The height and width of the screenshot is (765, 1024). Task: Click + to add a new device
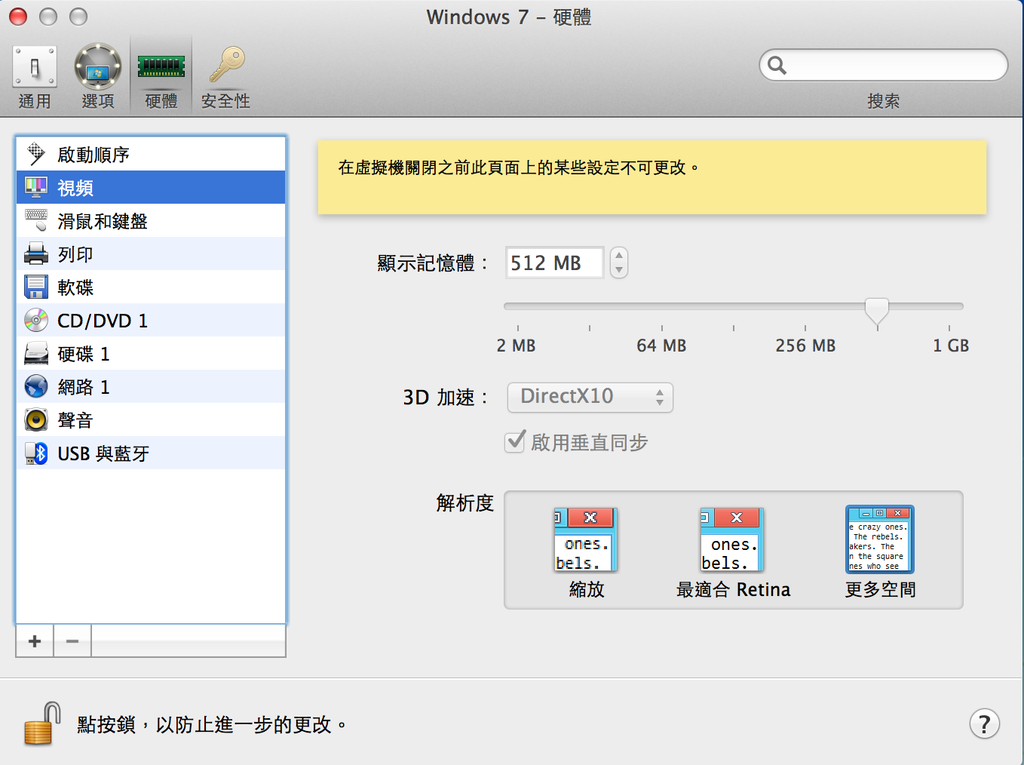click(34, 640)
